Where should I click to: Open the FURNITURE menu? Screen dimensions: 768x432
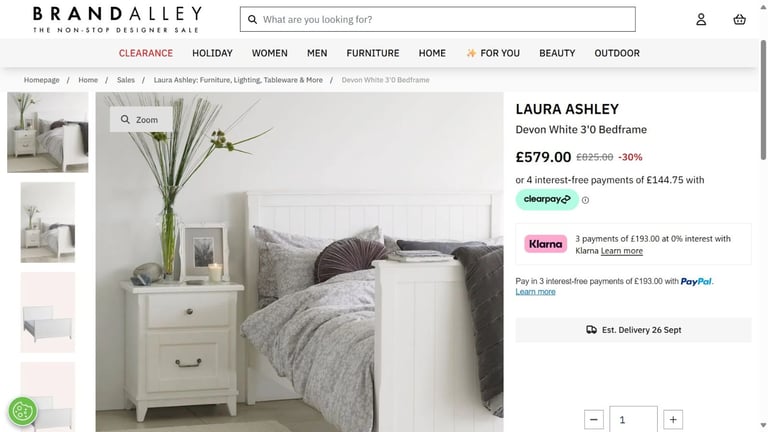click(373, 53)
